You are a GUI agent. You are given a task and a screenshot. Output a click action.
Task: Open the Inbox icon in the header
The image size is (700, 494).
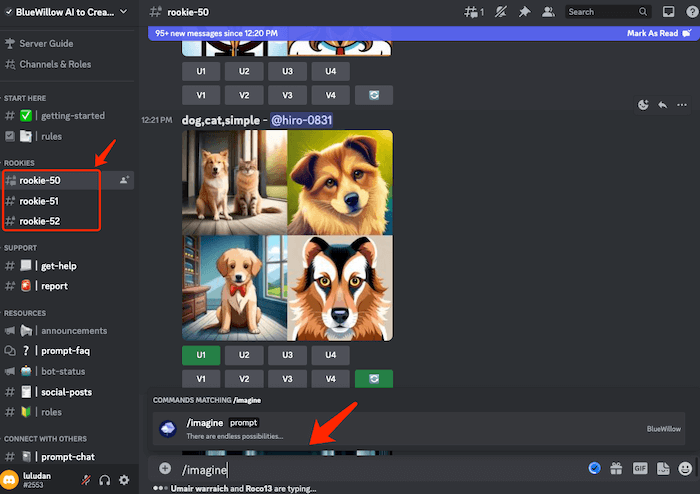coord(669,12)
